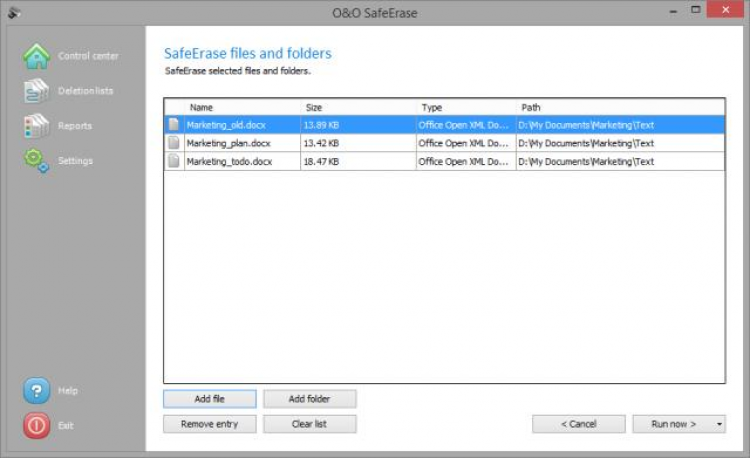Go to Reports label in sidebar
This screenshot has width=750, height=458.
75,126
